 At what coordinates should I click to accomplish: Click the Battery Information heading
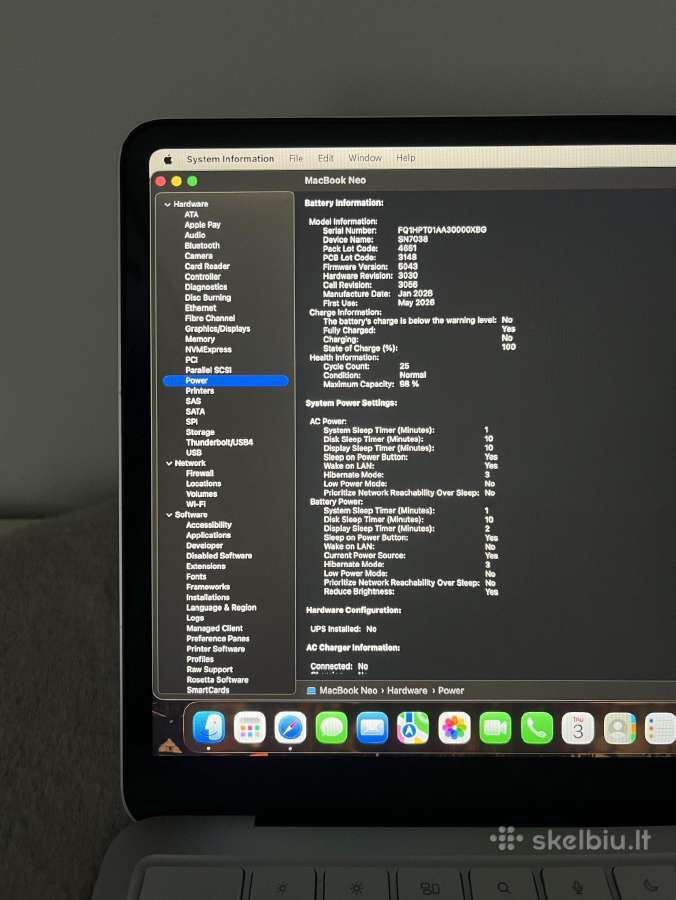(x=344, y=203)
